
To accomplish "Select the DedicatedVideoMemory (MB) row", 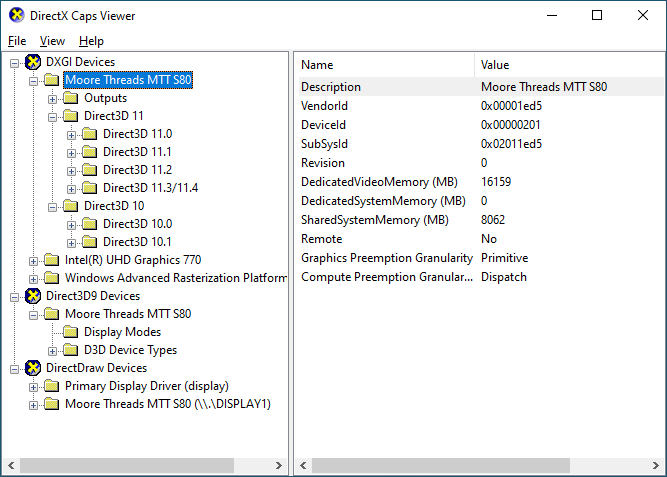I will coord(481,182).
